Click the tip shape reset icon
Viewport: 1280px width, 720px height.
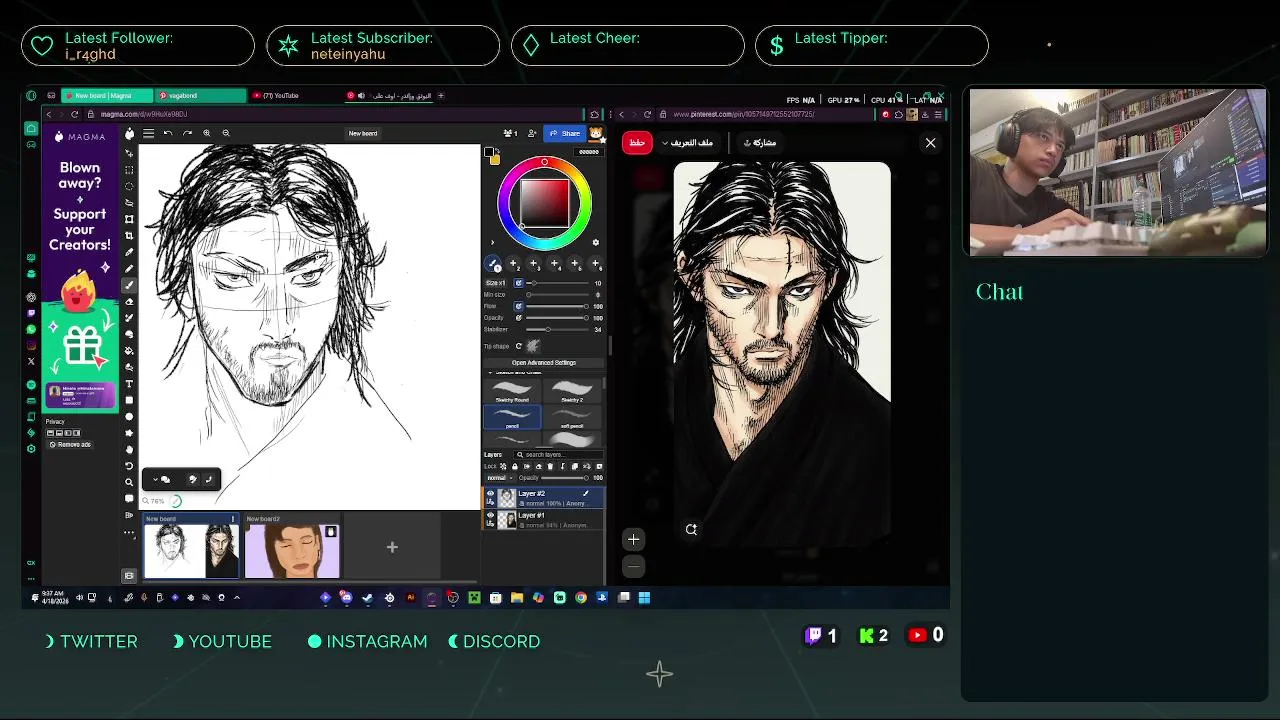coord(519,346)
